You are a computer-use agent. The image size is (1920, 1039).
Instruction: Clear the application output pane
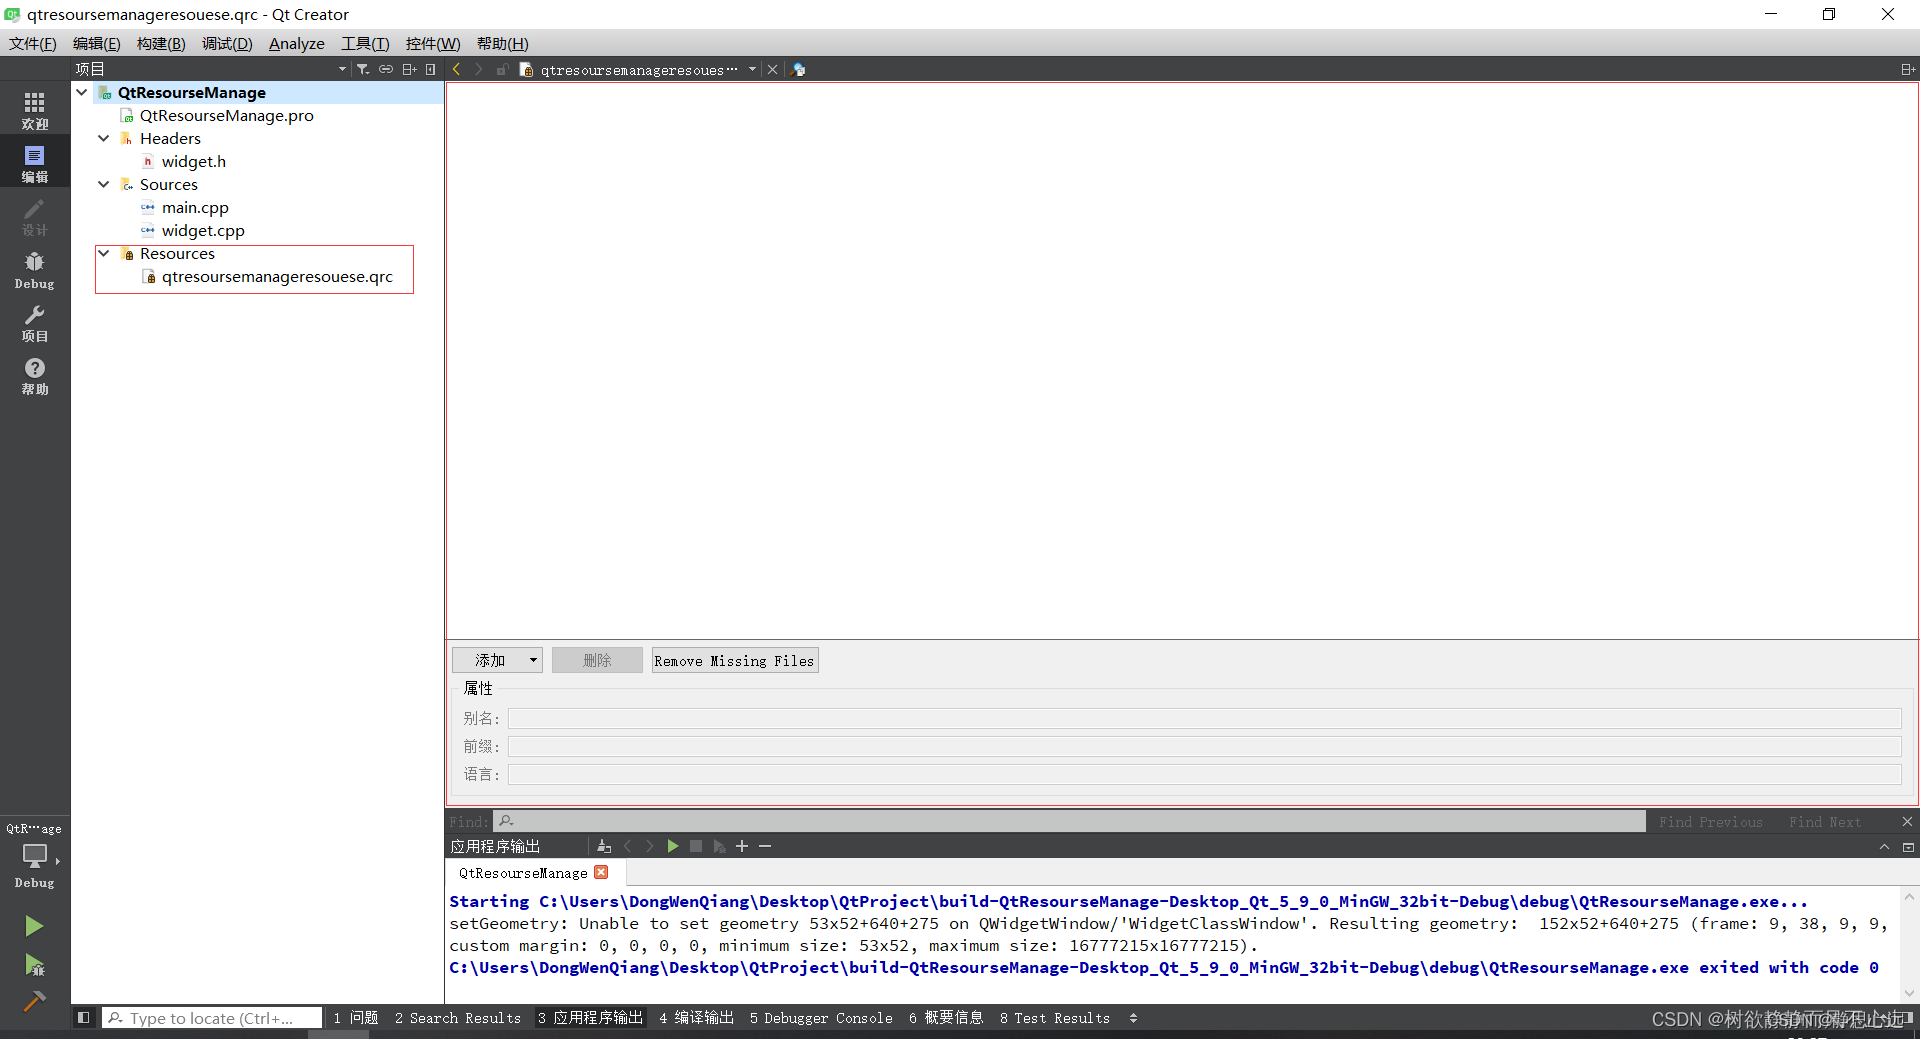click(x=604, y=846)
